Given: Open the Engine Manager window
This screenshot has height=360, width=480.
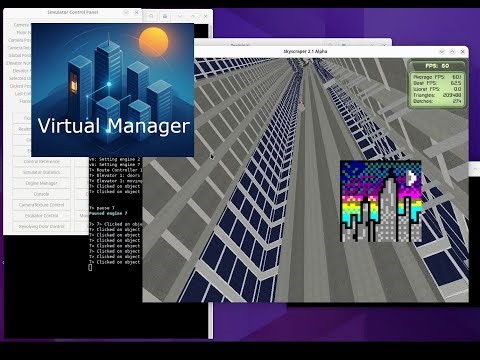Looking at the screenshot, I should coord(41,183).
